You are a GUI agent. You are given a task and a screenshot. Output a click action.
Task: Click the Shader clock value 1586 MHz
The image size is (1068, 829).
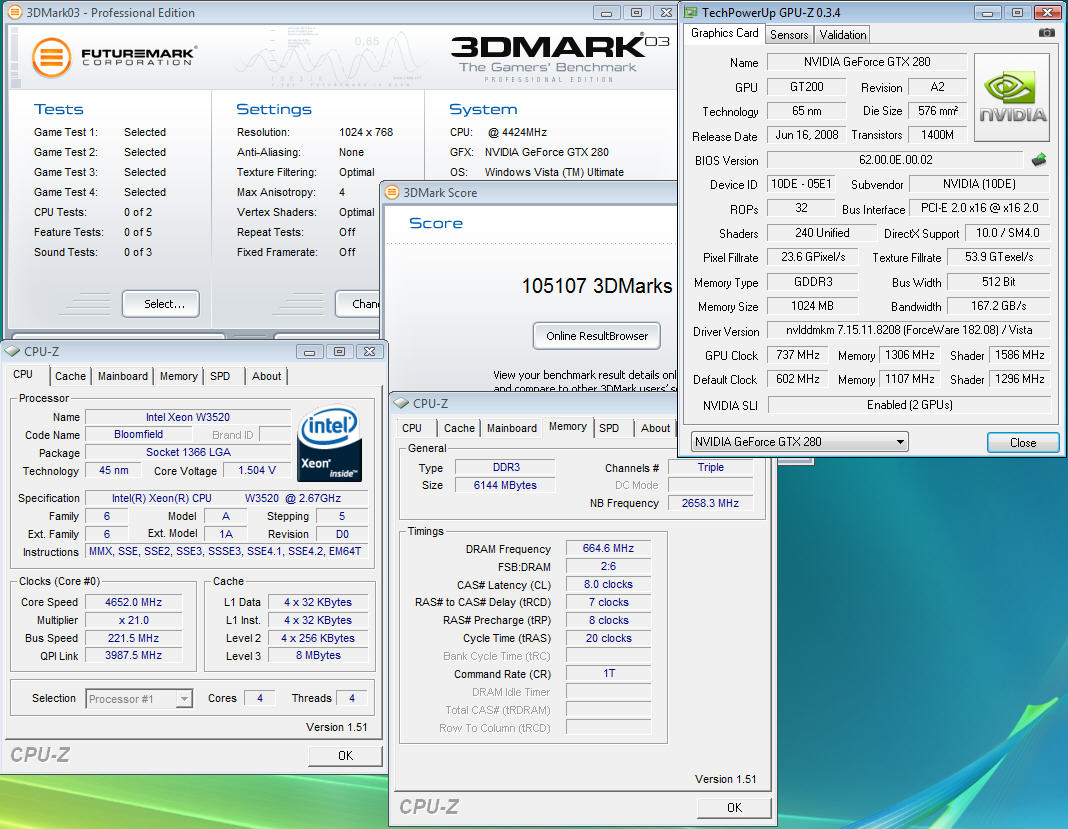[x=1020, y=356]
